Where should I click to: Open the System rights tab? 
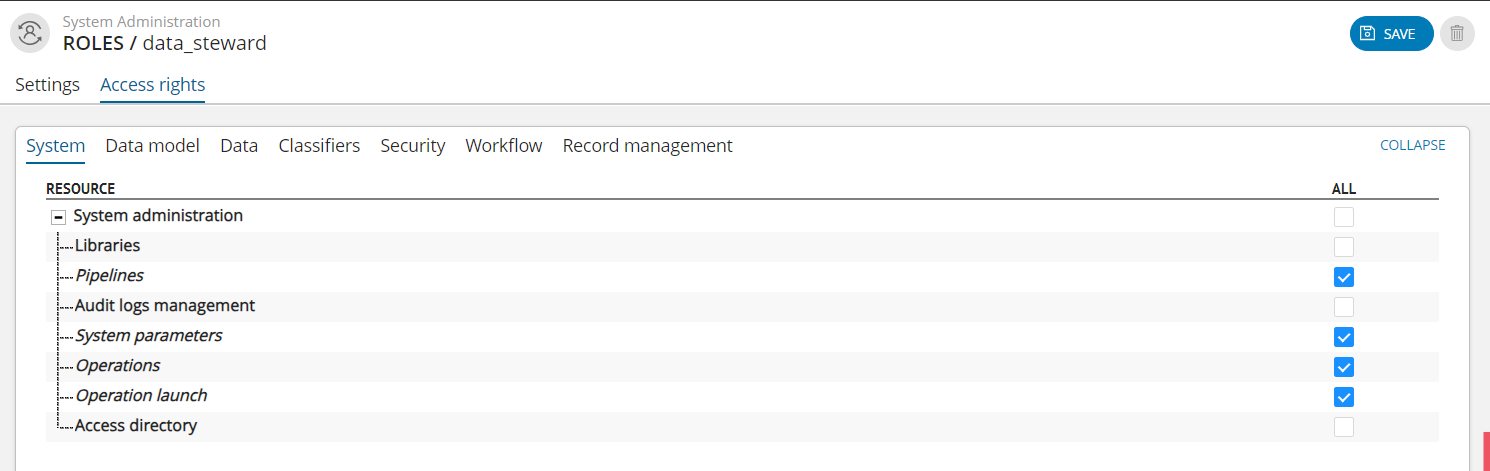pos(56,146)
